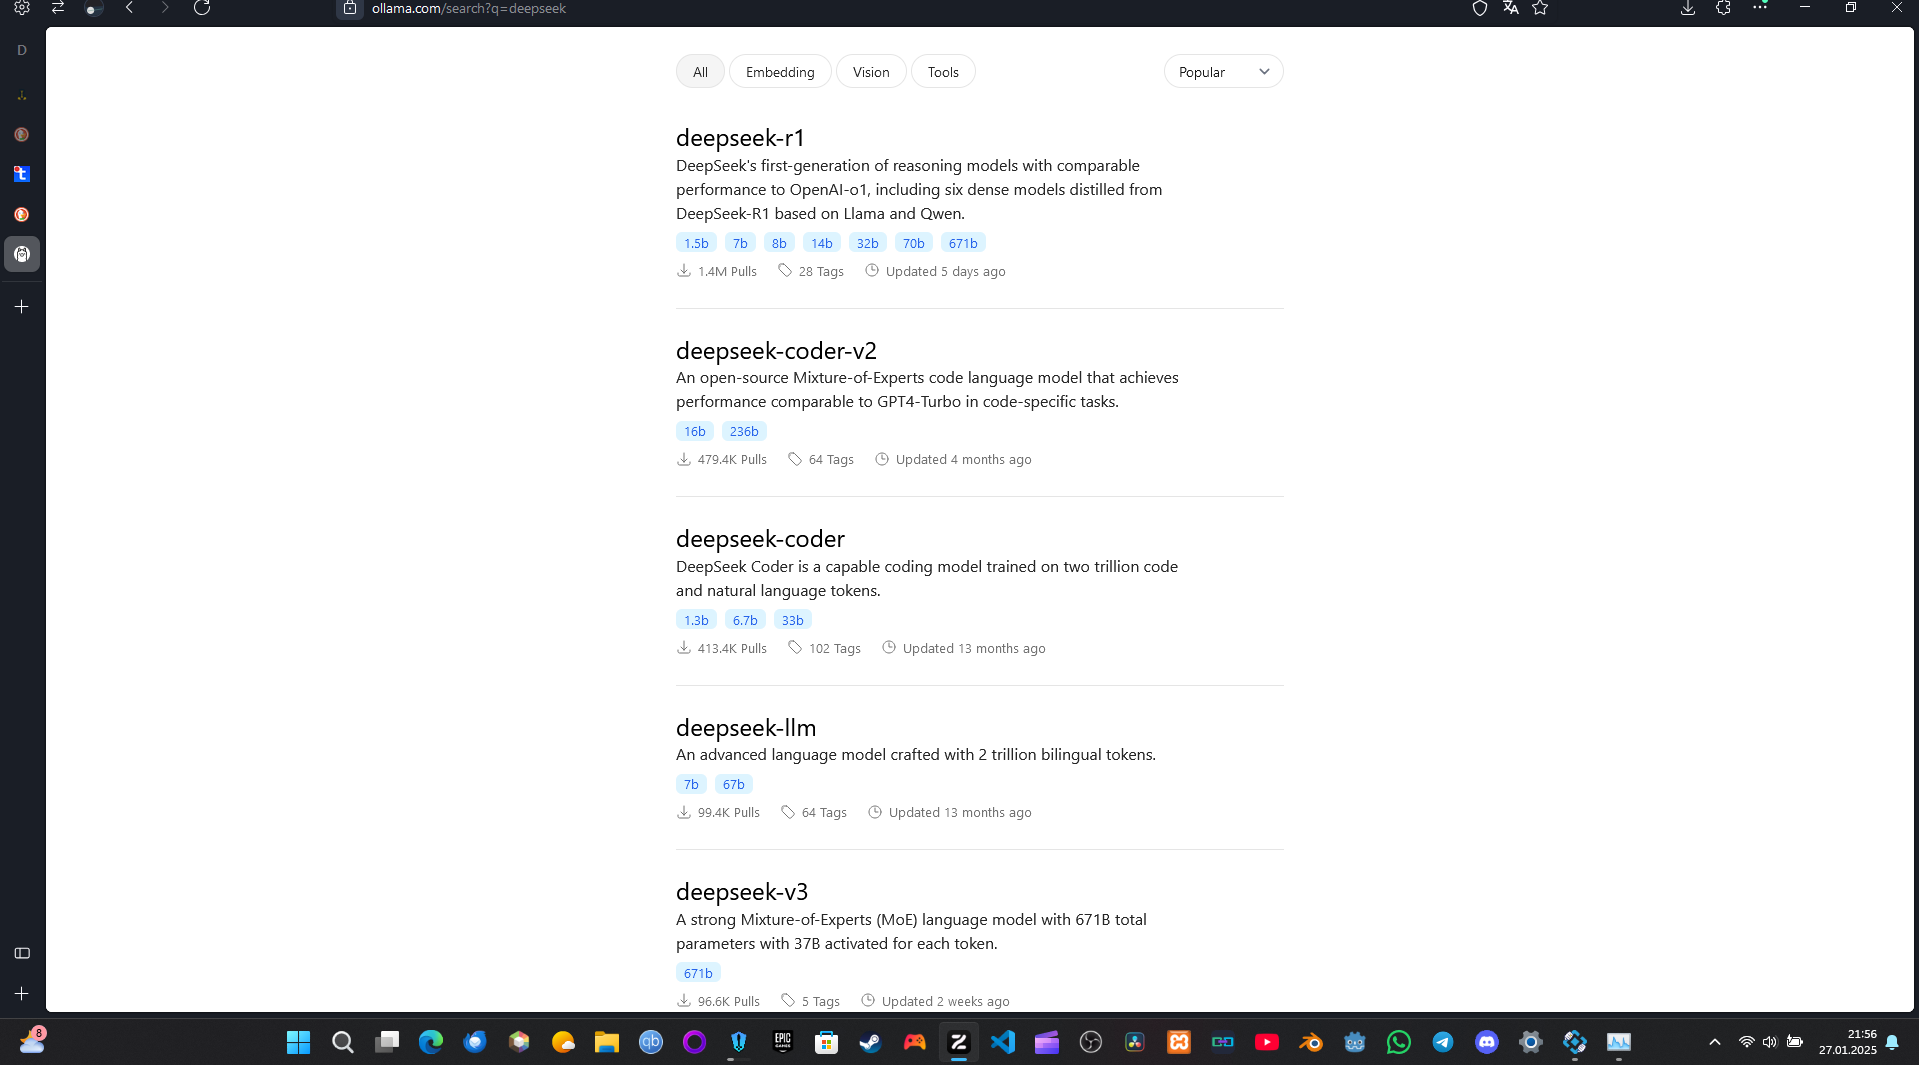Open the deepseek-r1 model page

click(740, 138)
